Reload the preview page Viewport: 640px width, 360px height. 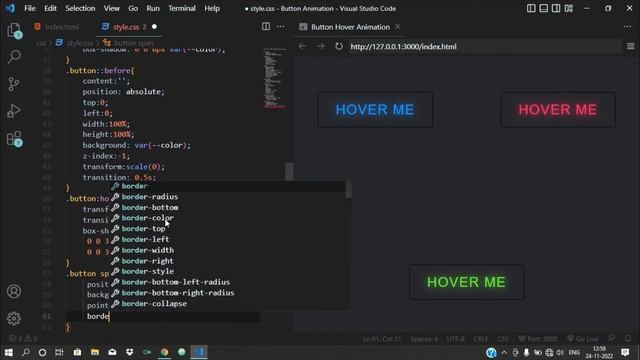[x=339, y=46]
